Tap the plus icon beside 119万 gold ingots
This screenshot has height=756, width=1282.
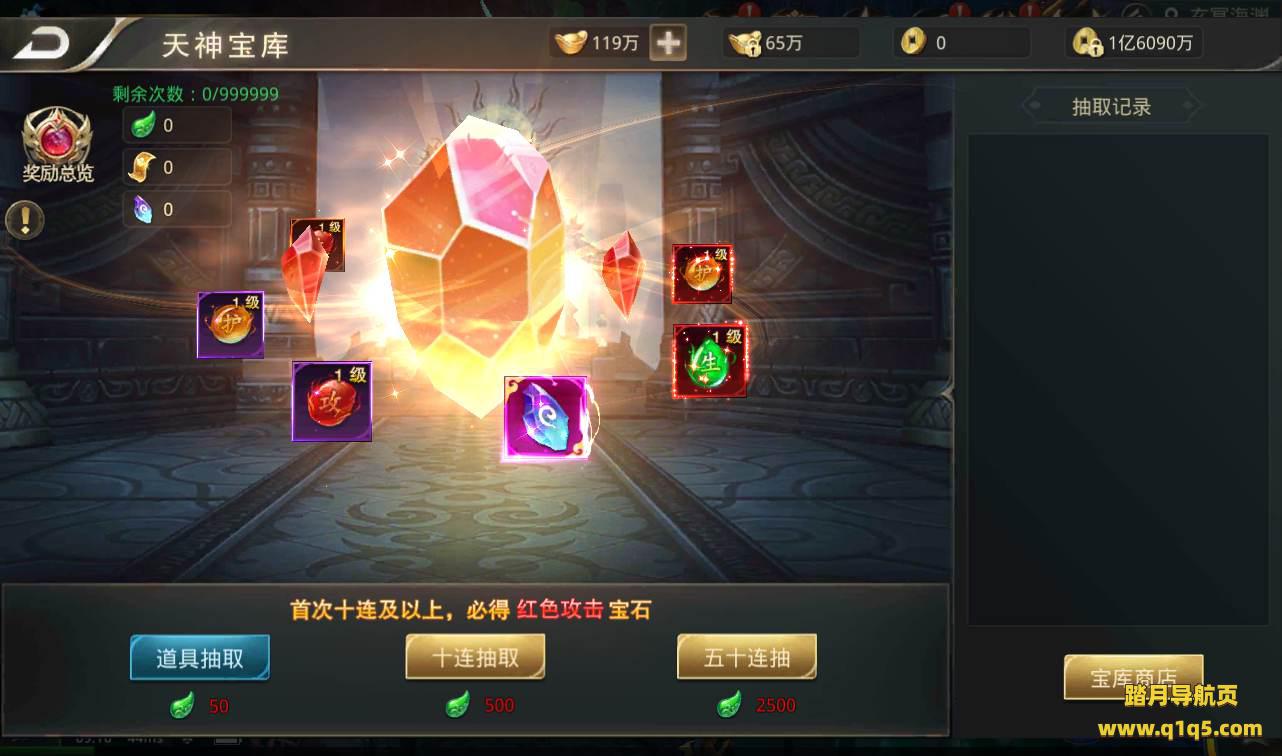click(668, 43)
